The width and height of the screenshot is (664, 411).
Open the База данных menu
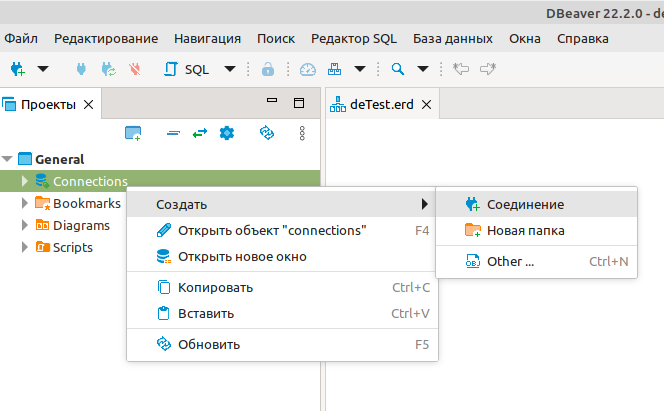[x=452, y=38]
